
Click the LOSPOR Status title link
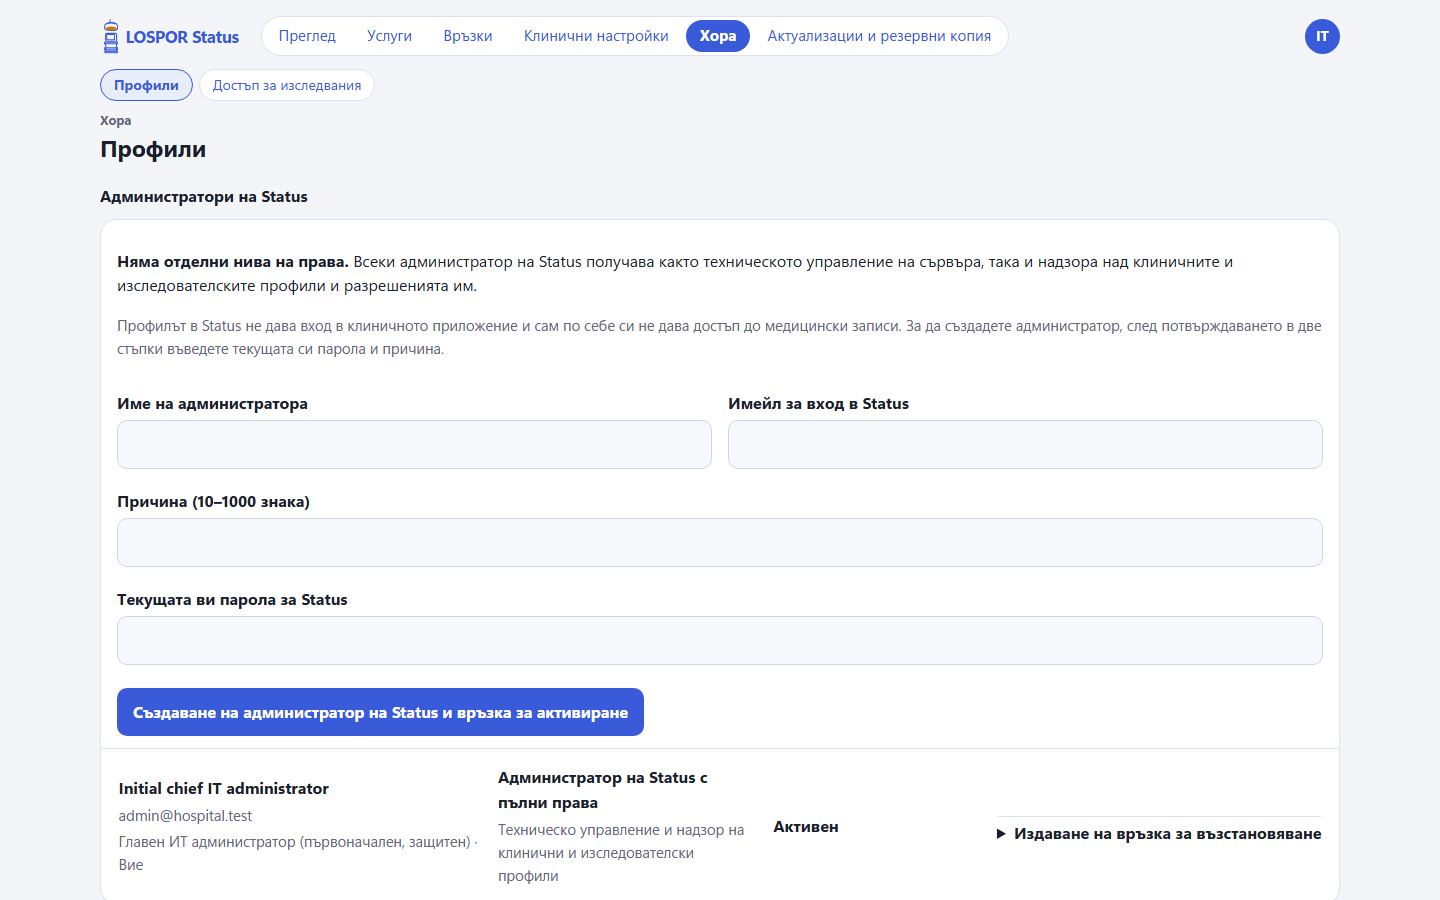[x=182, y=37]
